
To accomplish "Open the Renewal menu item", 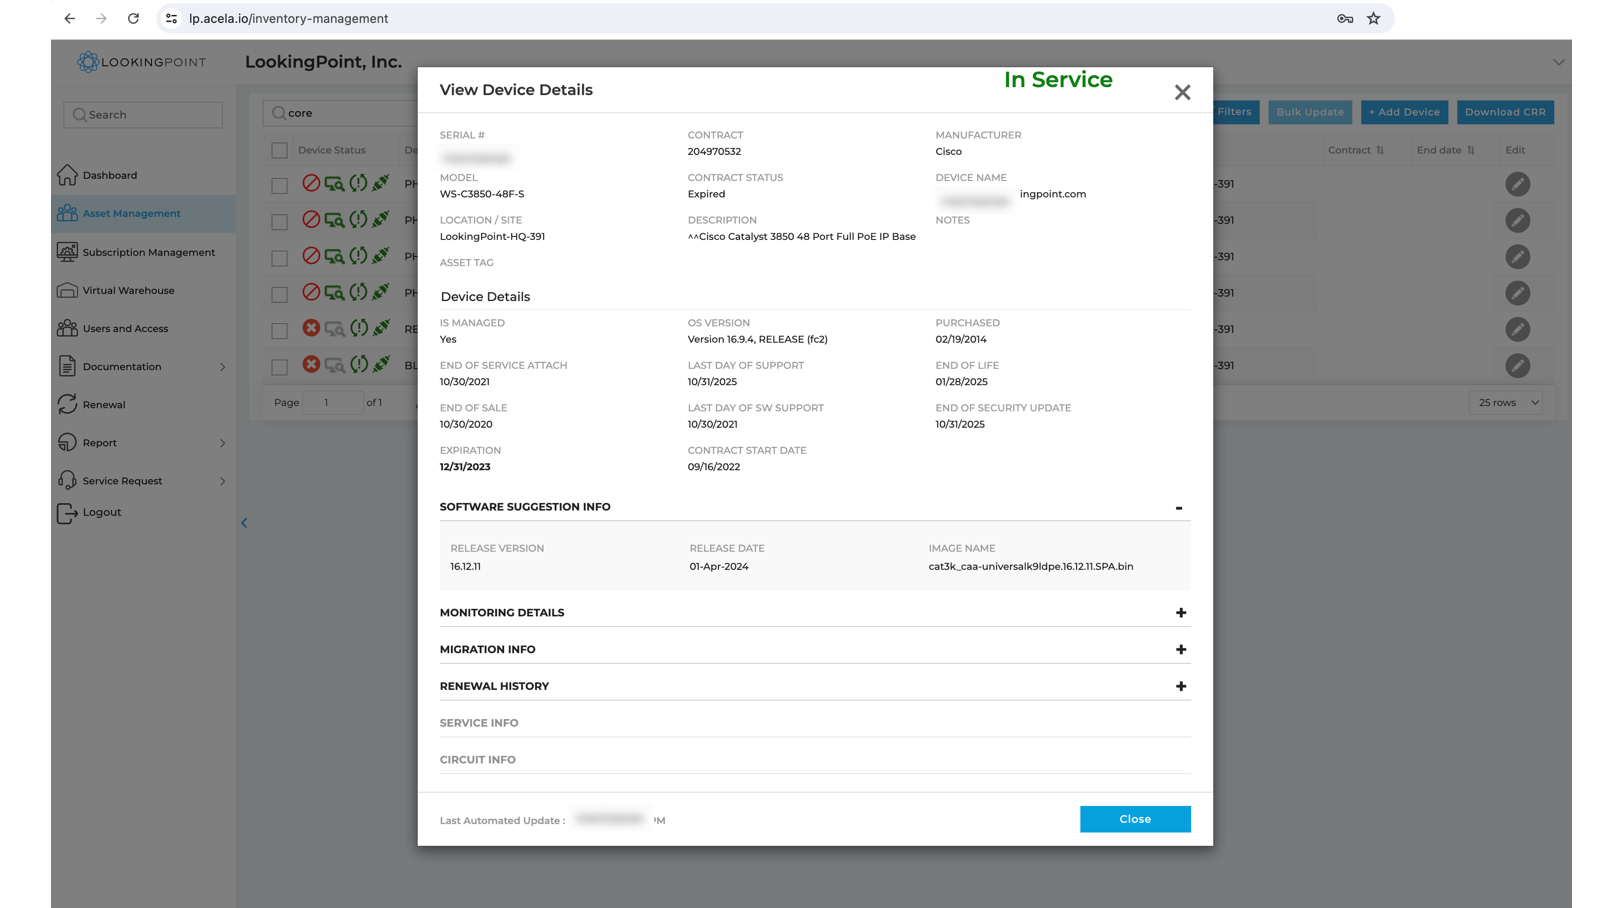I will tap(104, 405).
